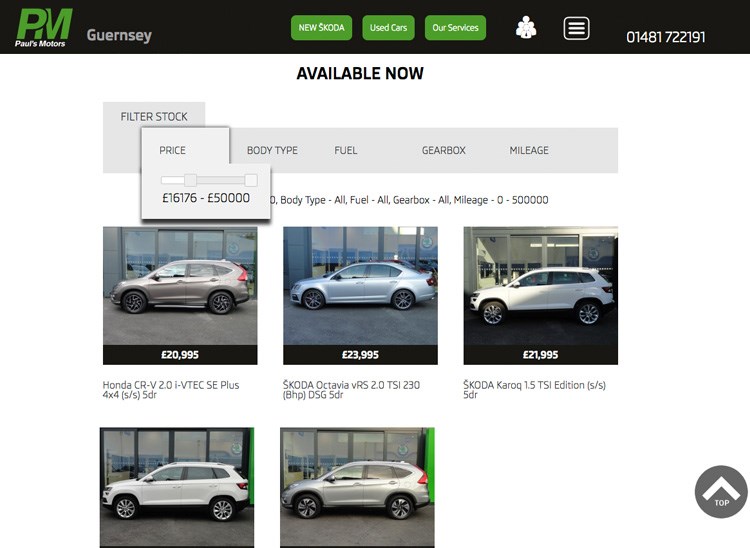This screenshot has width=750, height=548.
Task: Open Our Services
Action: coord(455,28)
